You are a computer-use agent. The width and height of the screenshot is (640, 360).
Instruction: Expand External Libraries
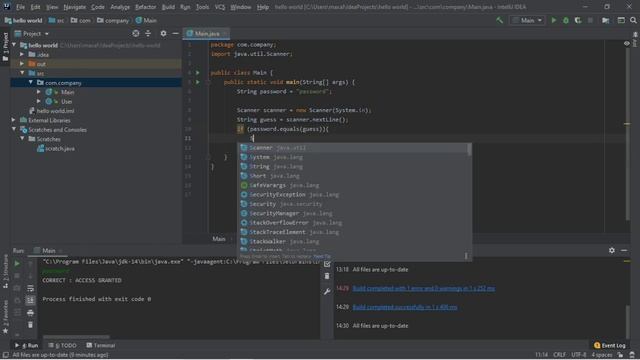(x=14, y=120)
